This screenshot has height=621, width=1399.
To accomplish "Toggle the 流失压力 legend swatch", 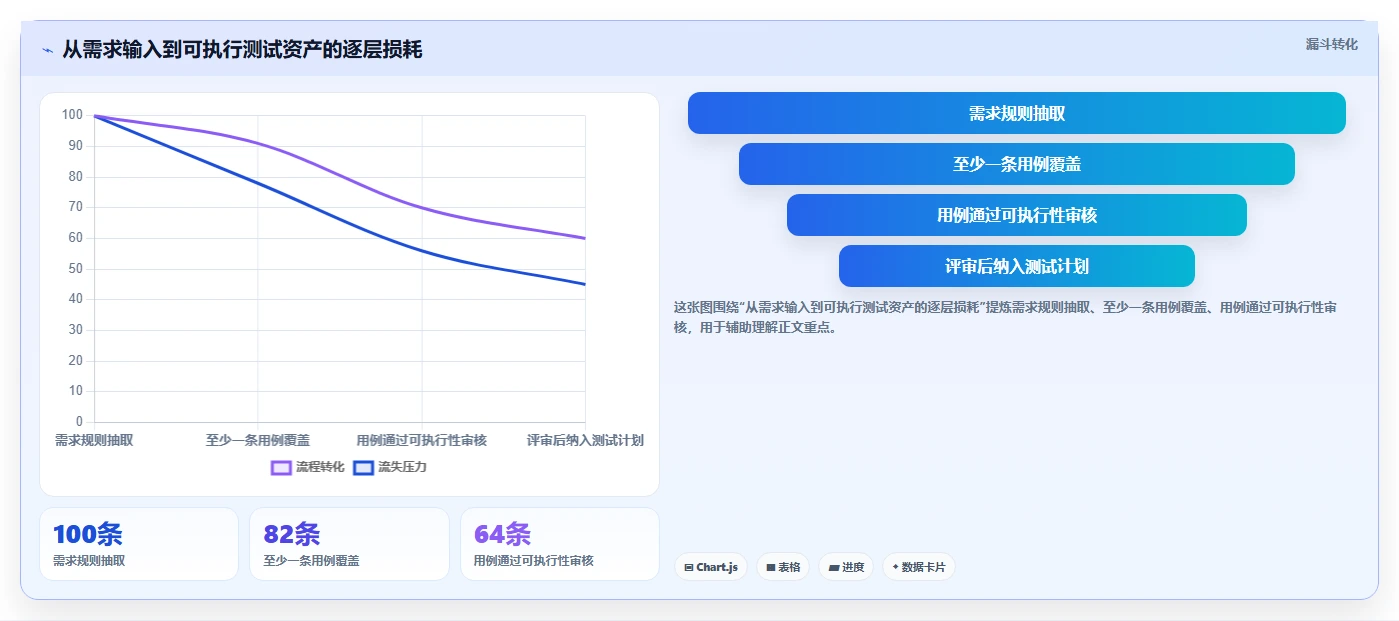I will pyautogui.click(x=363, y=467).
